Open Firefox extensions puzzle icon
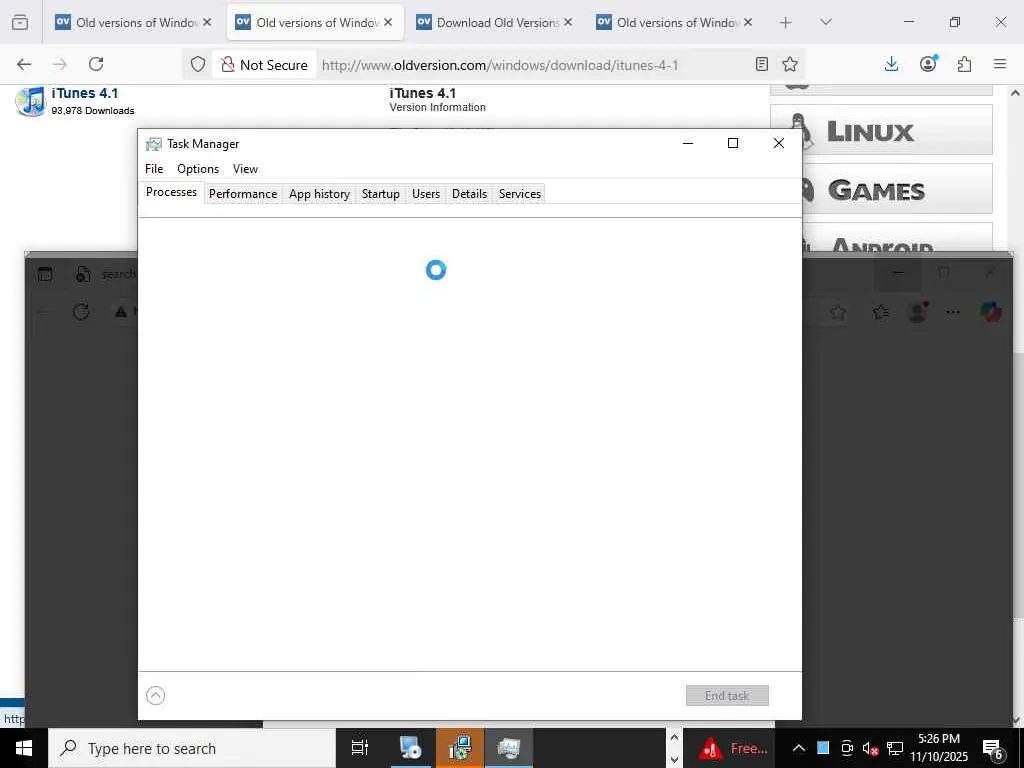This screenshot has height=768, width=1024. point(964,64)
